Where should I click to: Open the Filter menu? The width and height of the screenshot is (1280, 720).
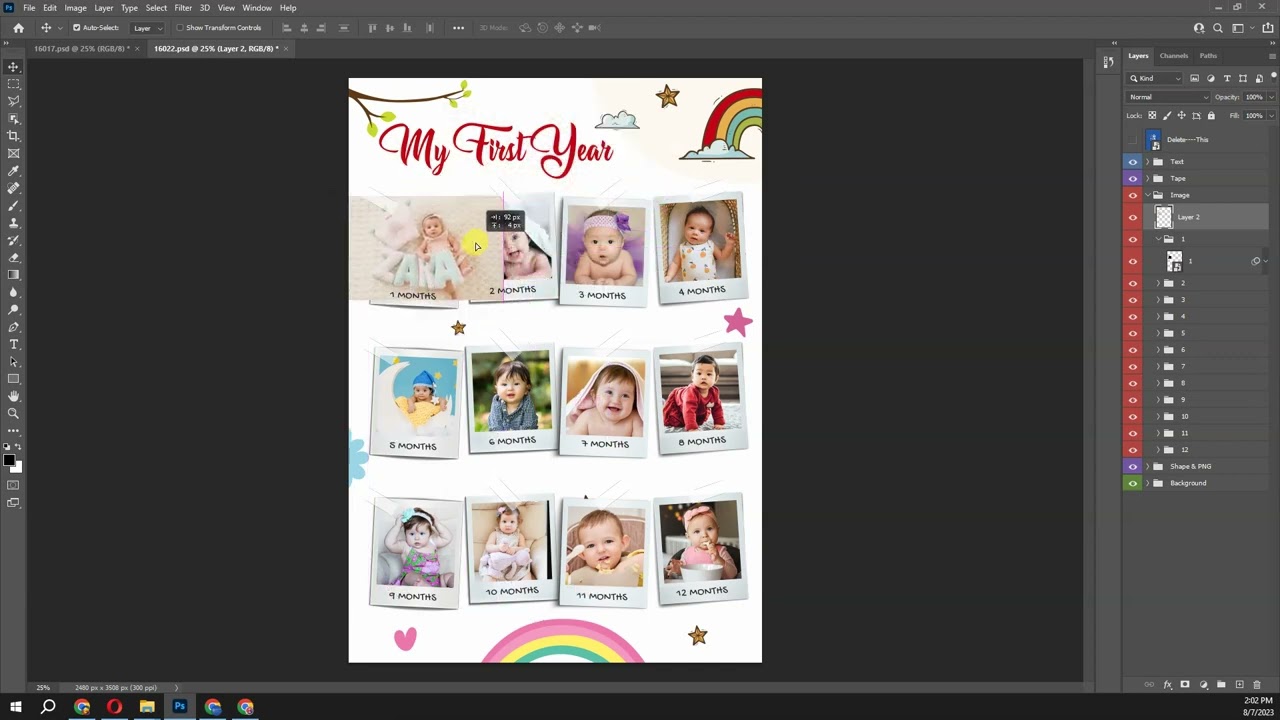183,8
